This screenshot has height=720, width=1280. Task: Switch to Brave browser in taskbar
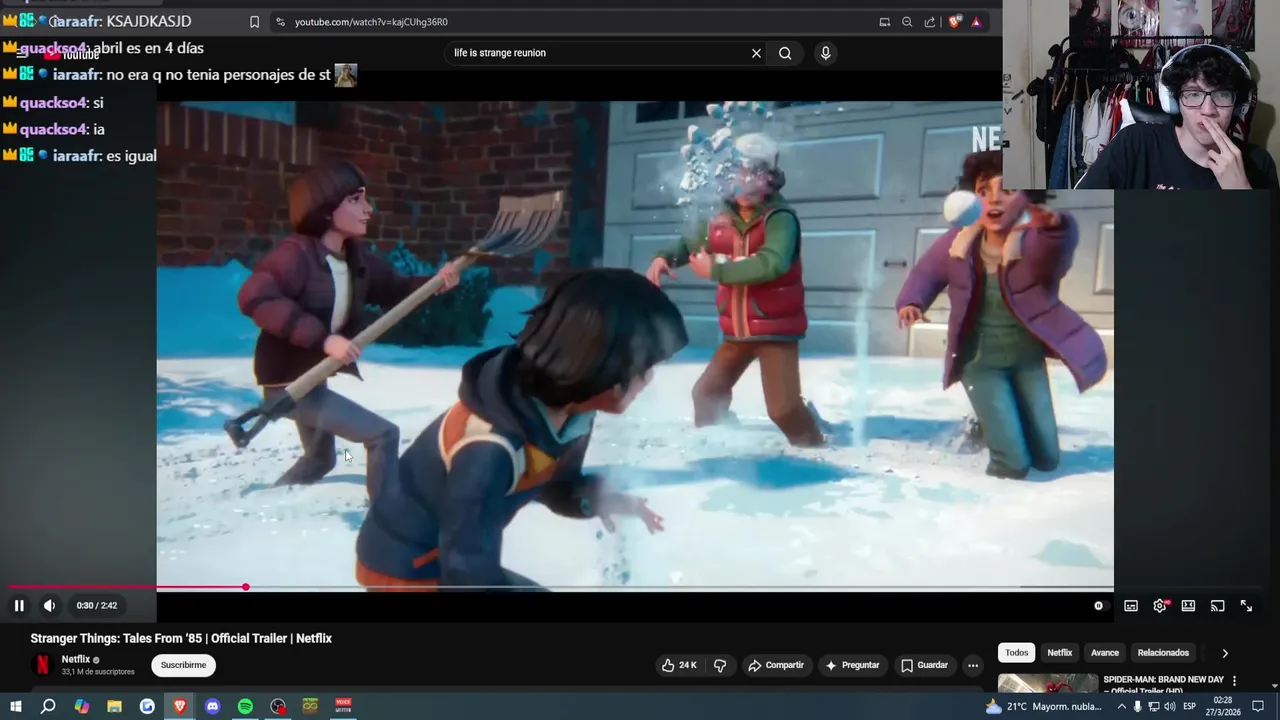[180, 706]
